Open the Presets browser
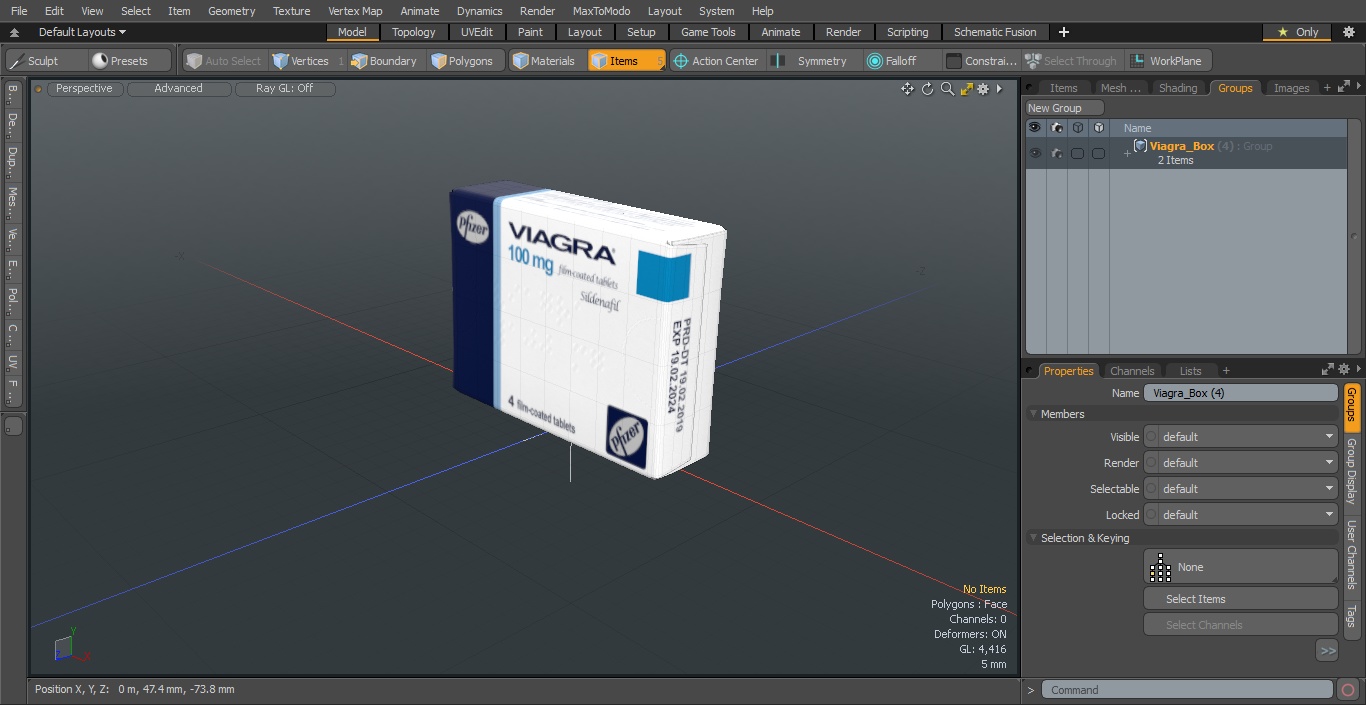The height and width of the screenshot is (705, 1366). 130,61
